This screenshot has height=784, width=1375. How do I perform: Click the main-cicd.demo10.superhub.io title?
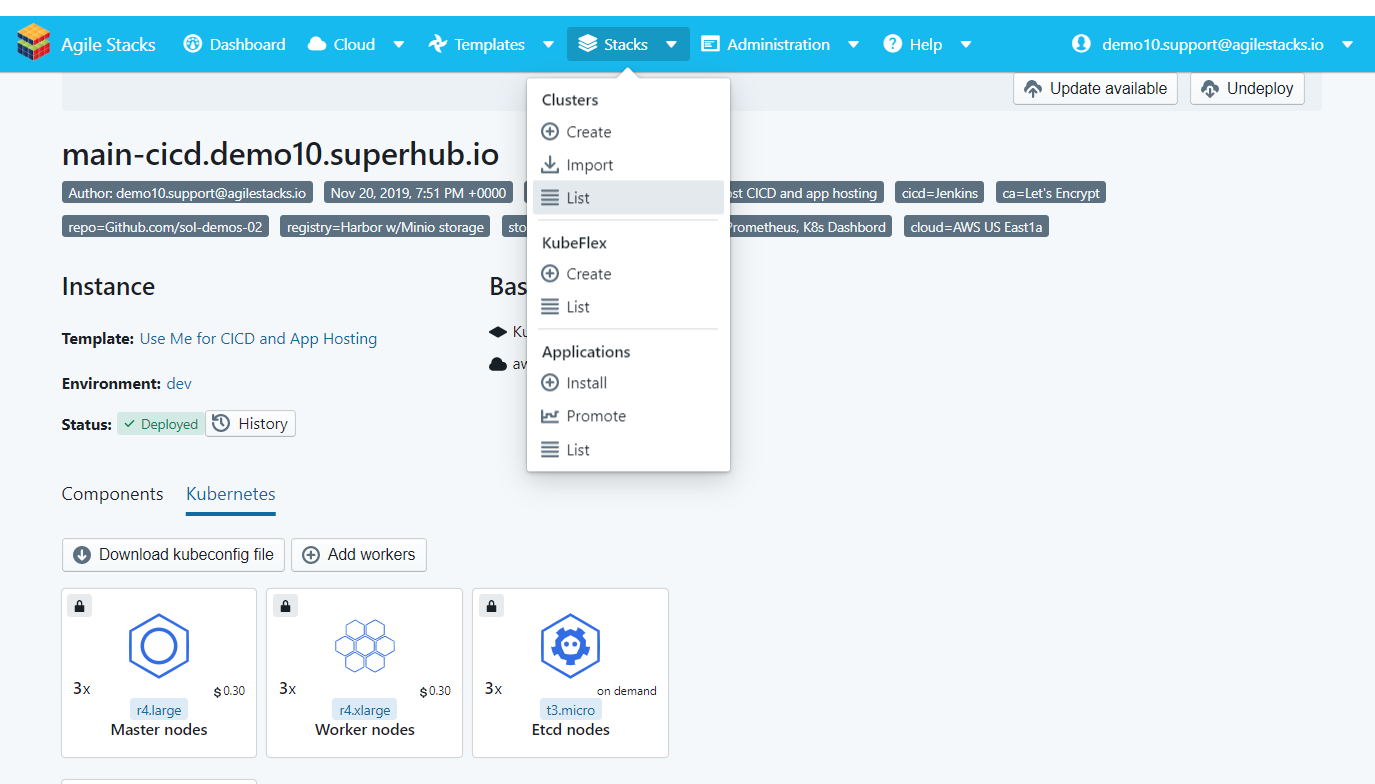280,154
